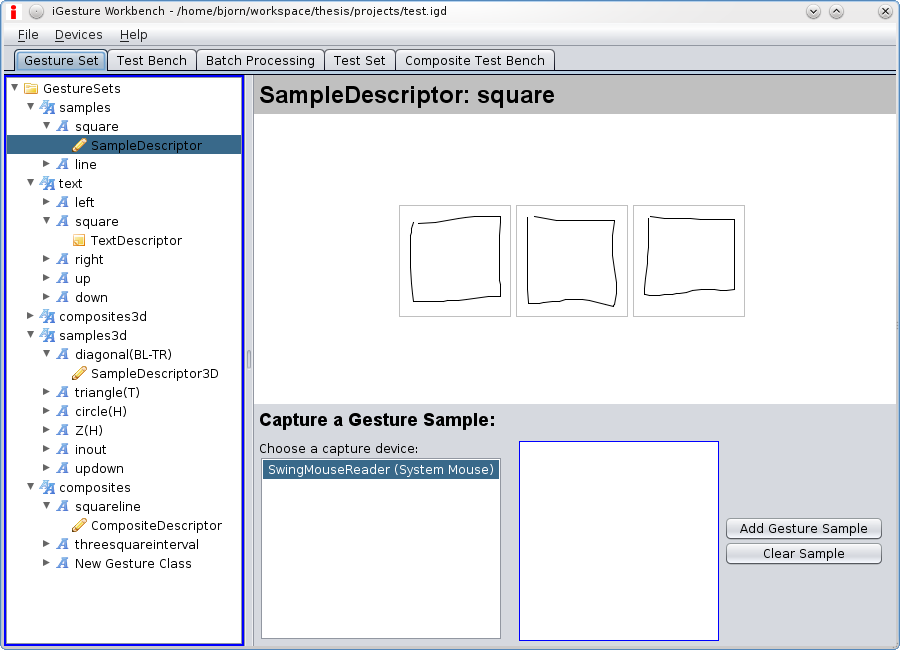Expand the line gesture class node
Viewport: 900px width, 650px height.
[x=47, y=164]
